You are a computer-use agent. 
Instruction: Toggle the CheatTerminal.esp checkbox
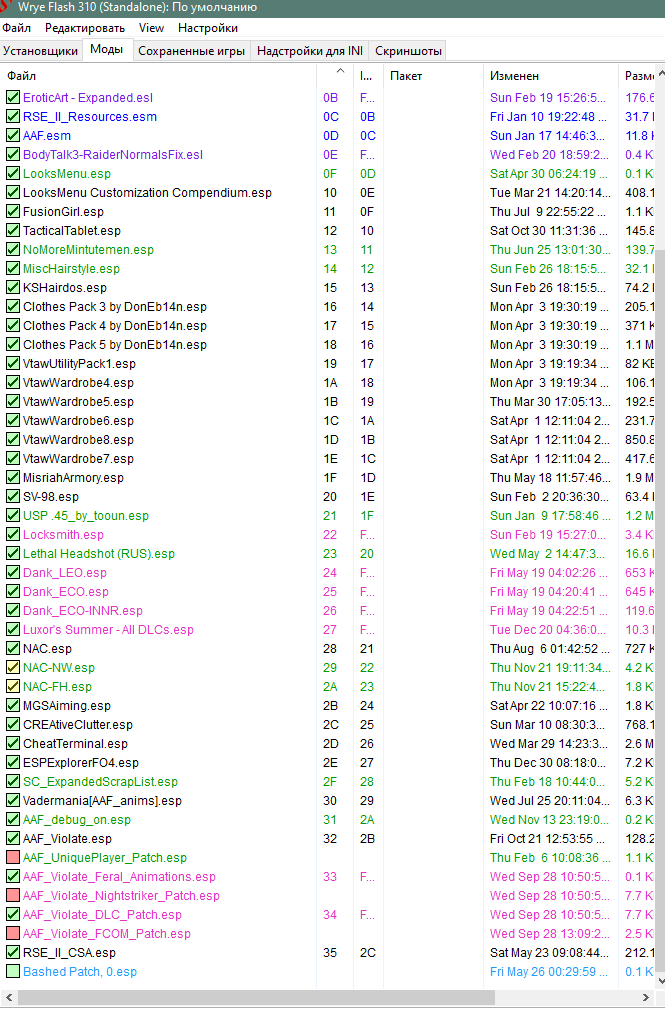pyautogui.click(x=13, y=744)
